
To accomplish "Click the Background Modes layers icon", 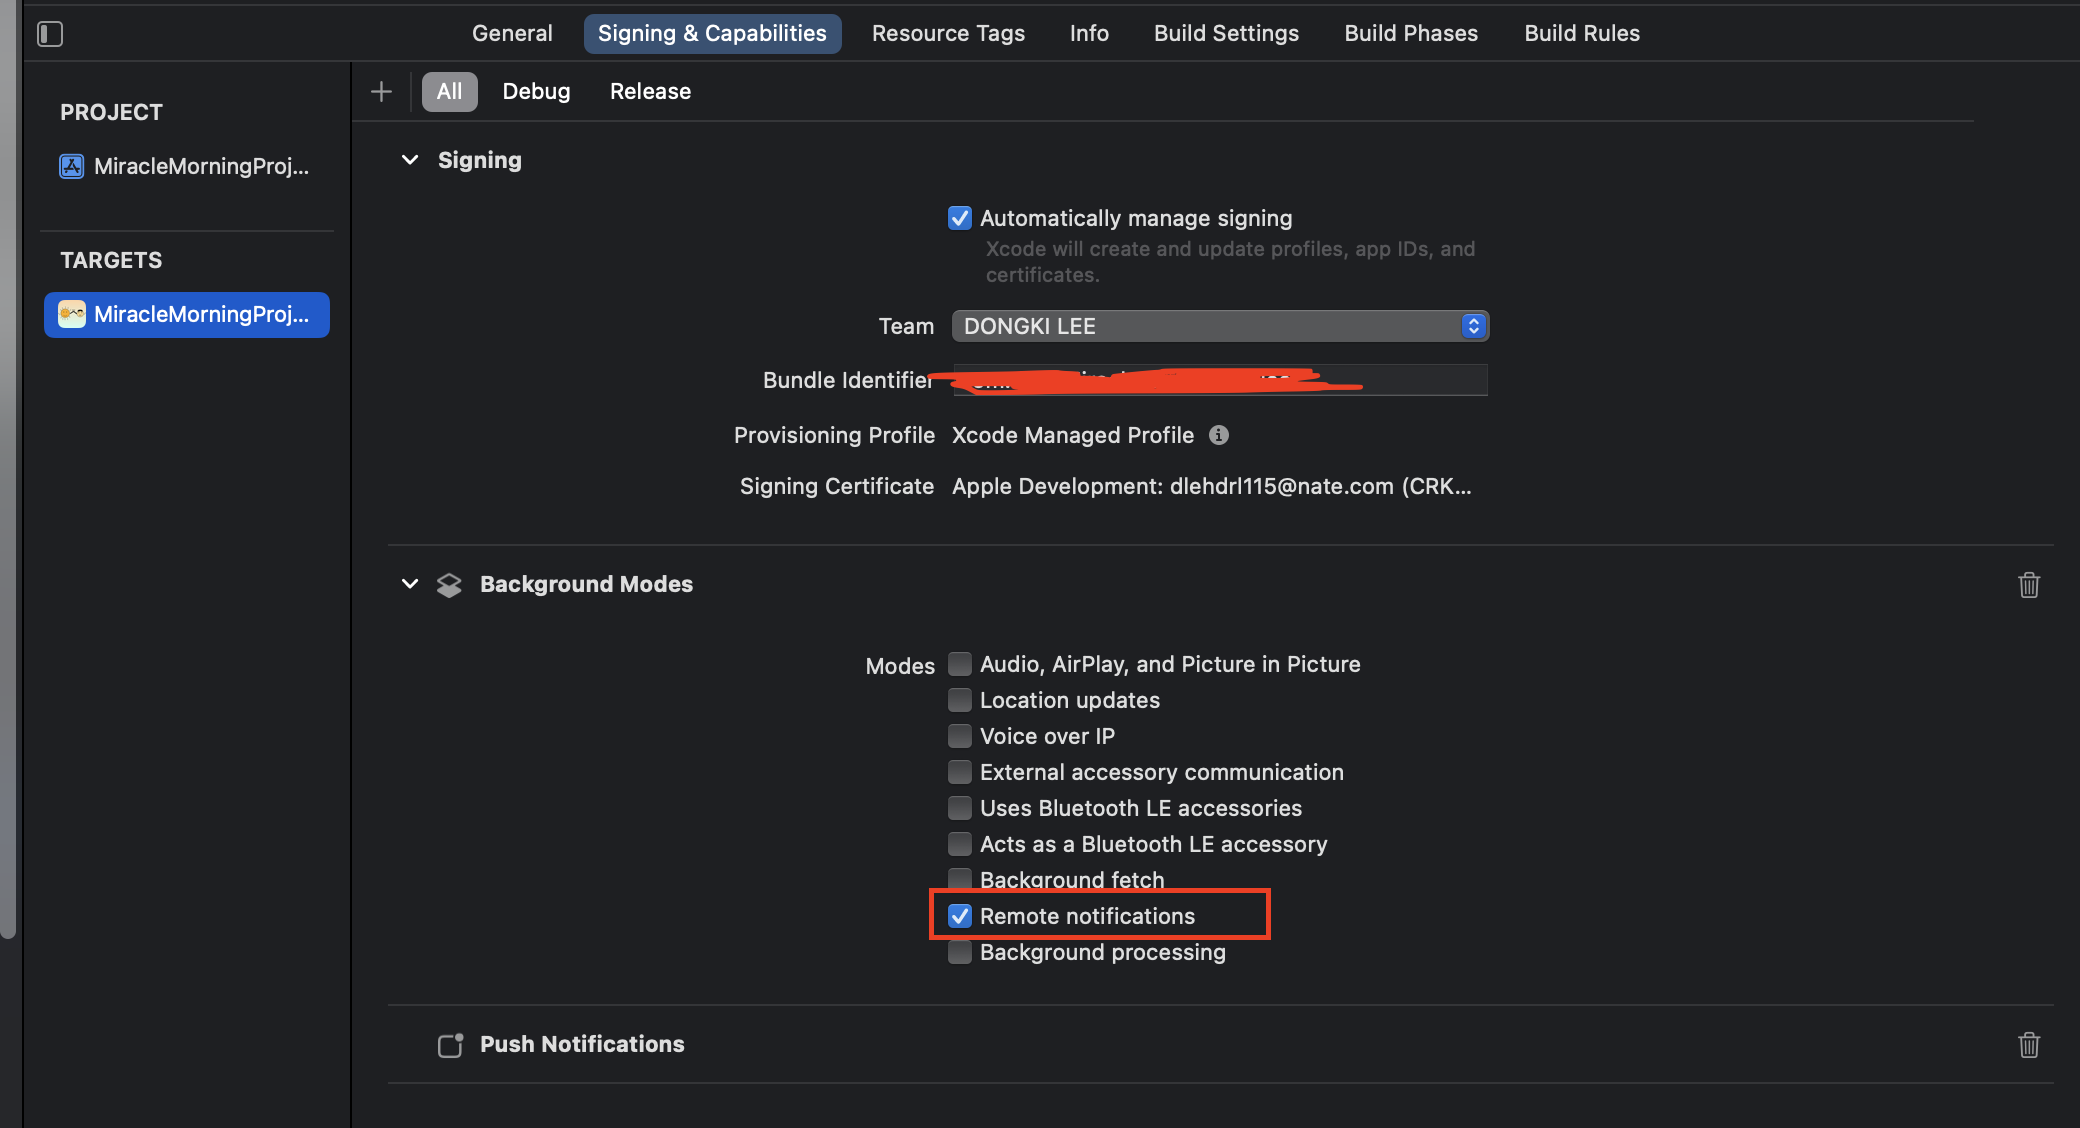I will [449, 585].
